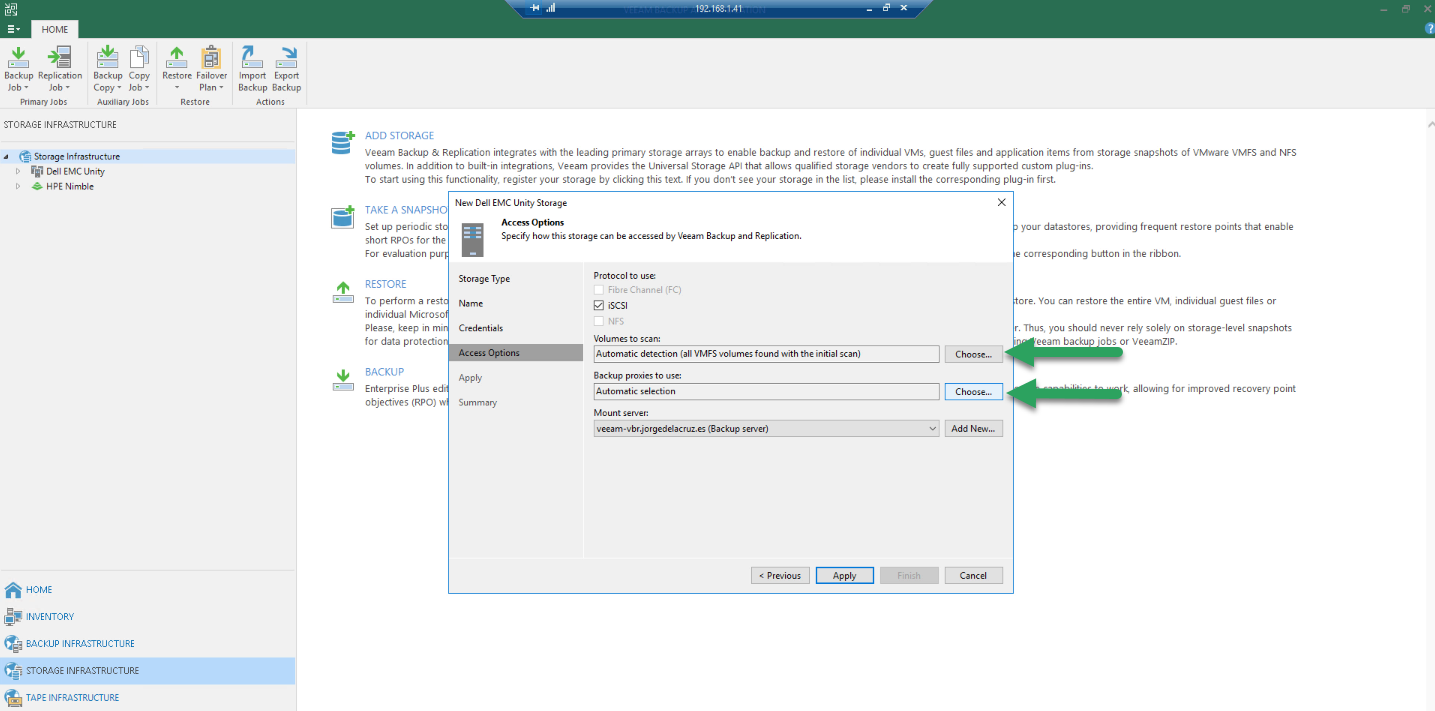Screen dimensions: 1435x711
Task: Expand the Dell EMC Unity tree node
Action: pyautogui.click(x=18, y=171)
